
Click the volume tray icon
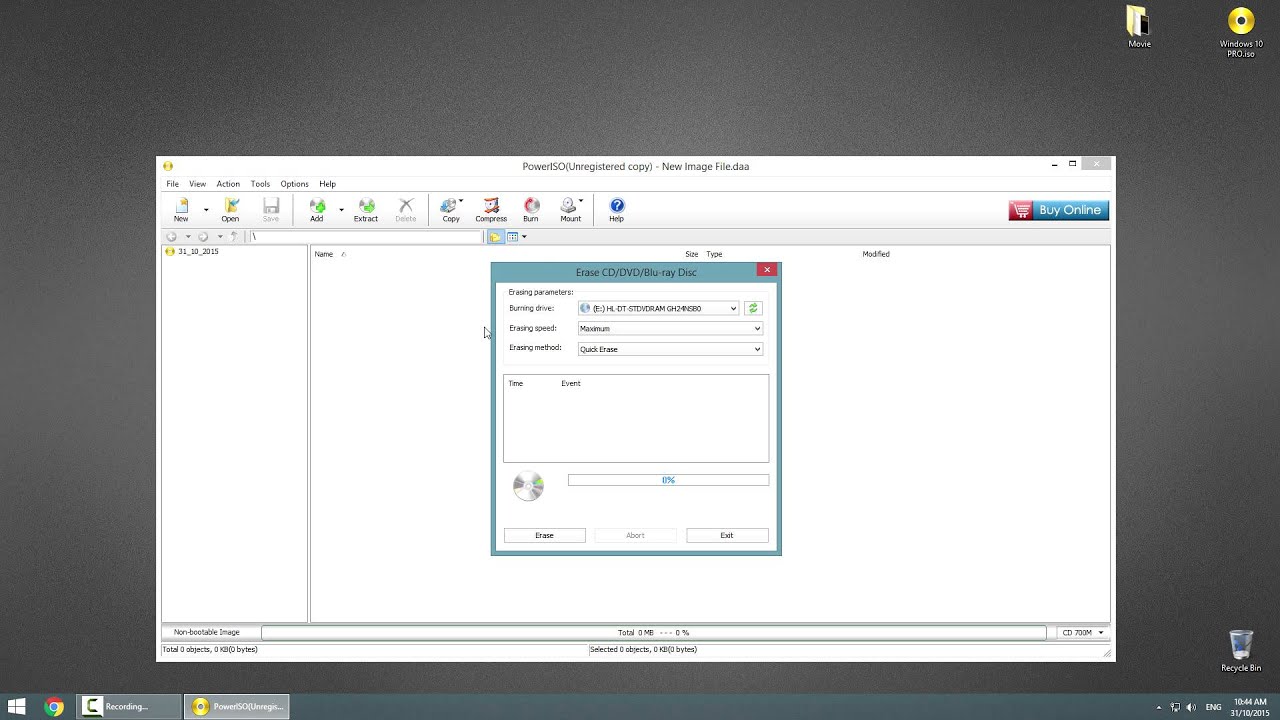pyautogui.click(x=1191, y=707)
